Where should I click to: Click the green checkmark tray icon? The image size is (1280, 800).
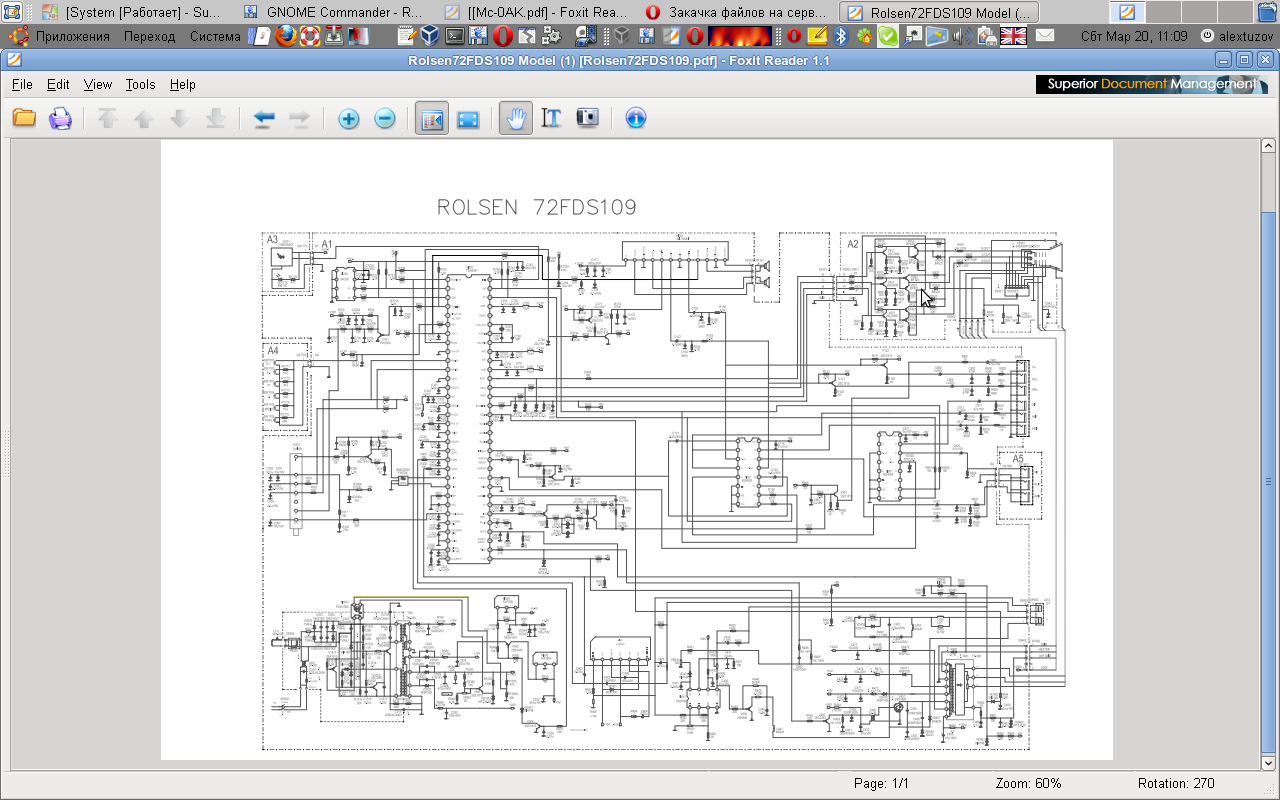[887, 36]
